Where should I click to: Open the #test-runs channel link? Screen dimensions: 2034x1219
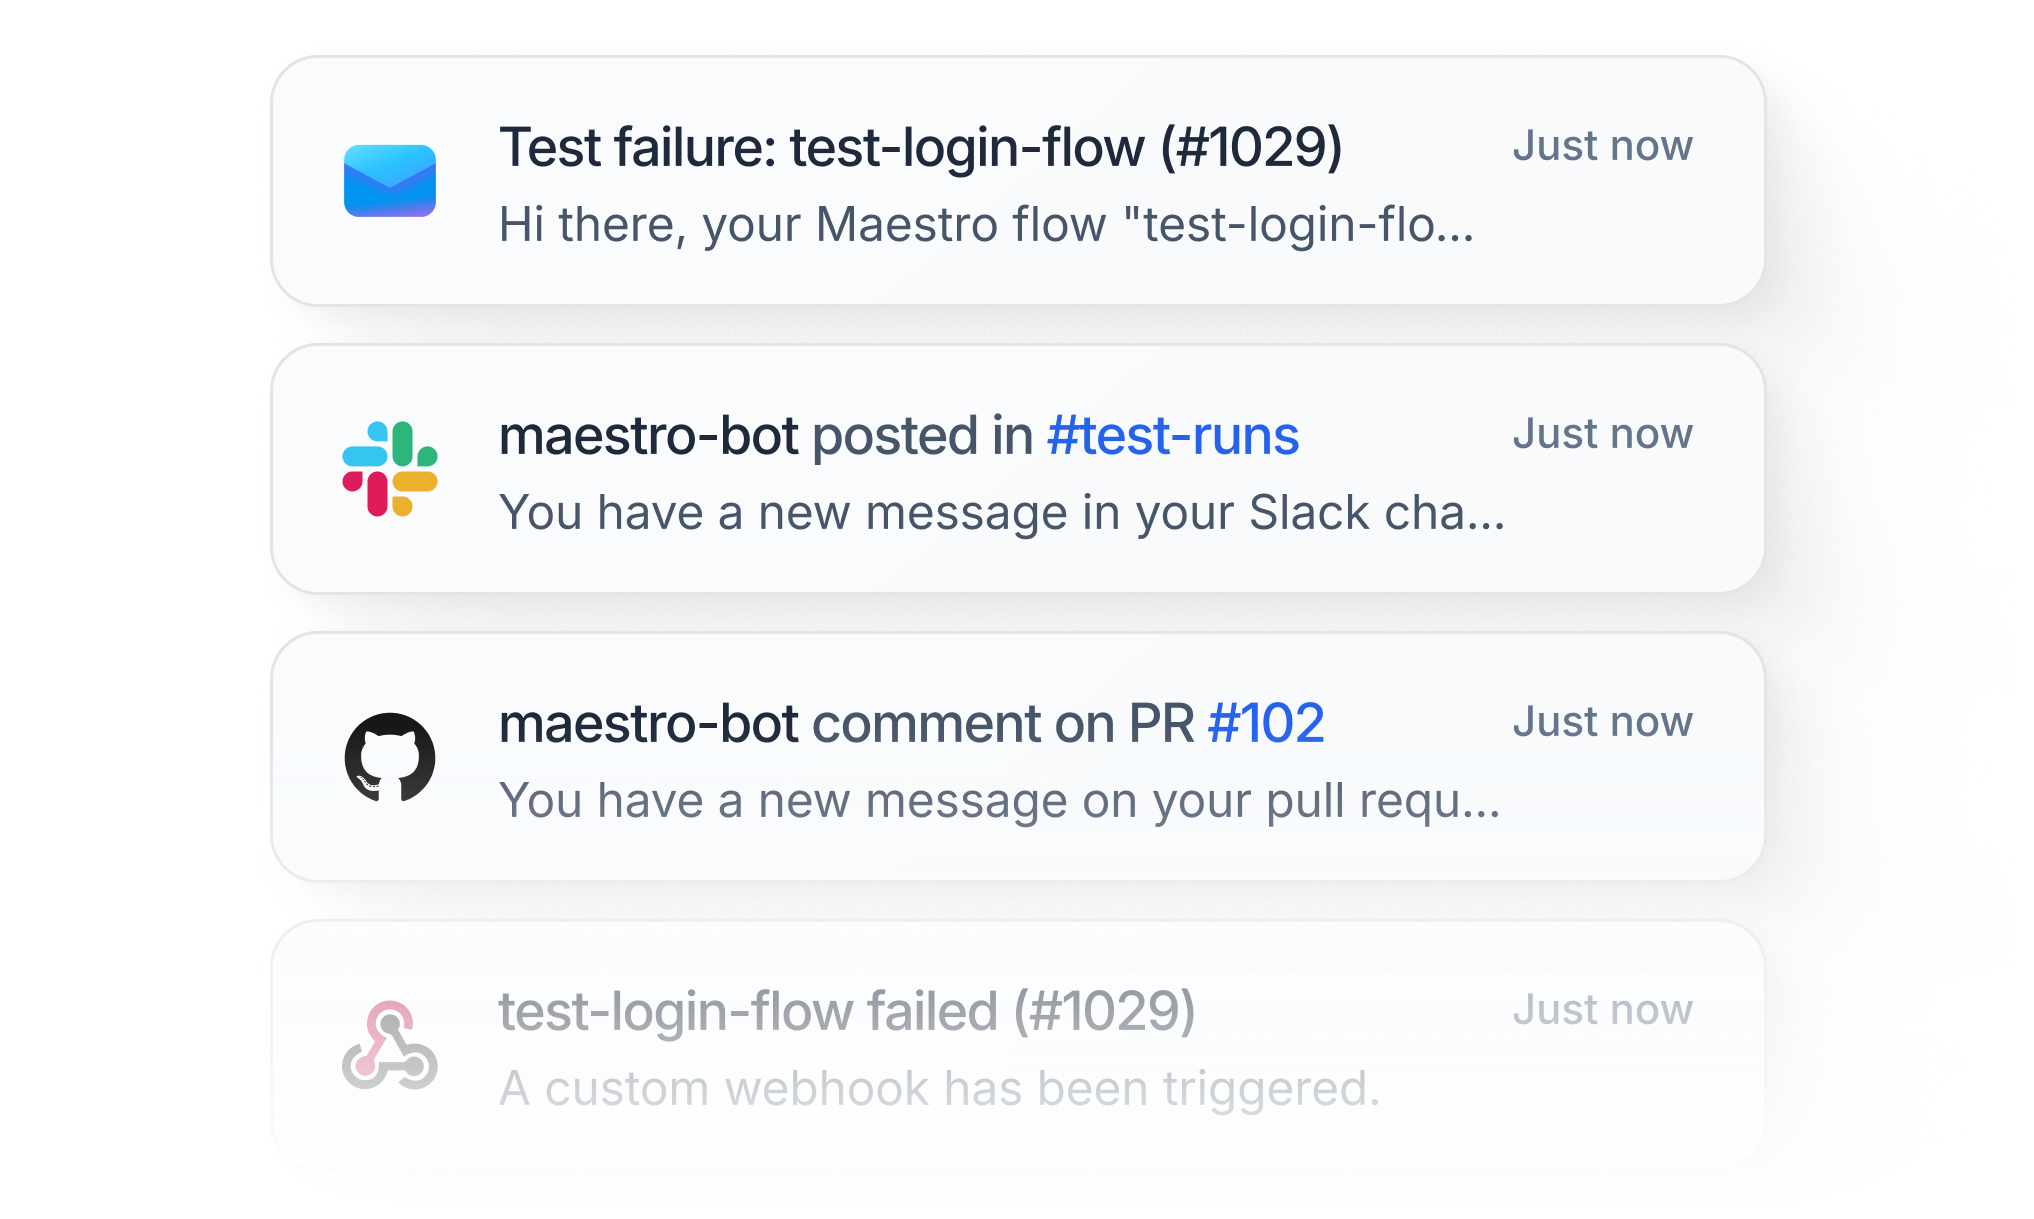(1172, 436)
